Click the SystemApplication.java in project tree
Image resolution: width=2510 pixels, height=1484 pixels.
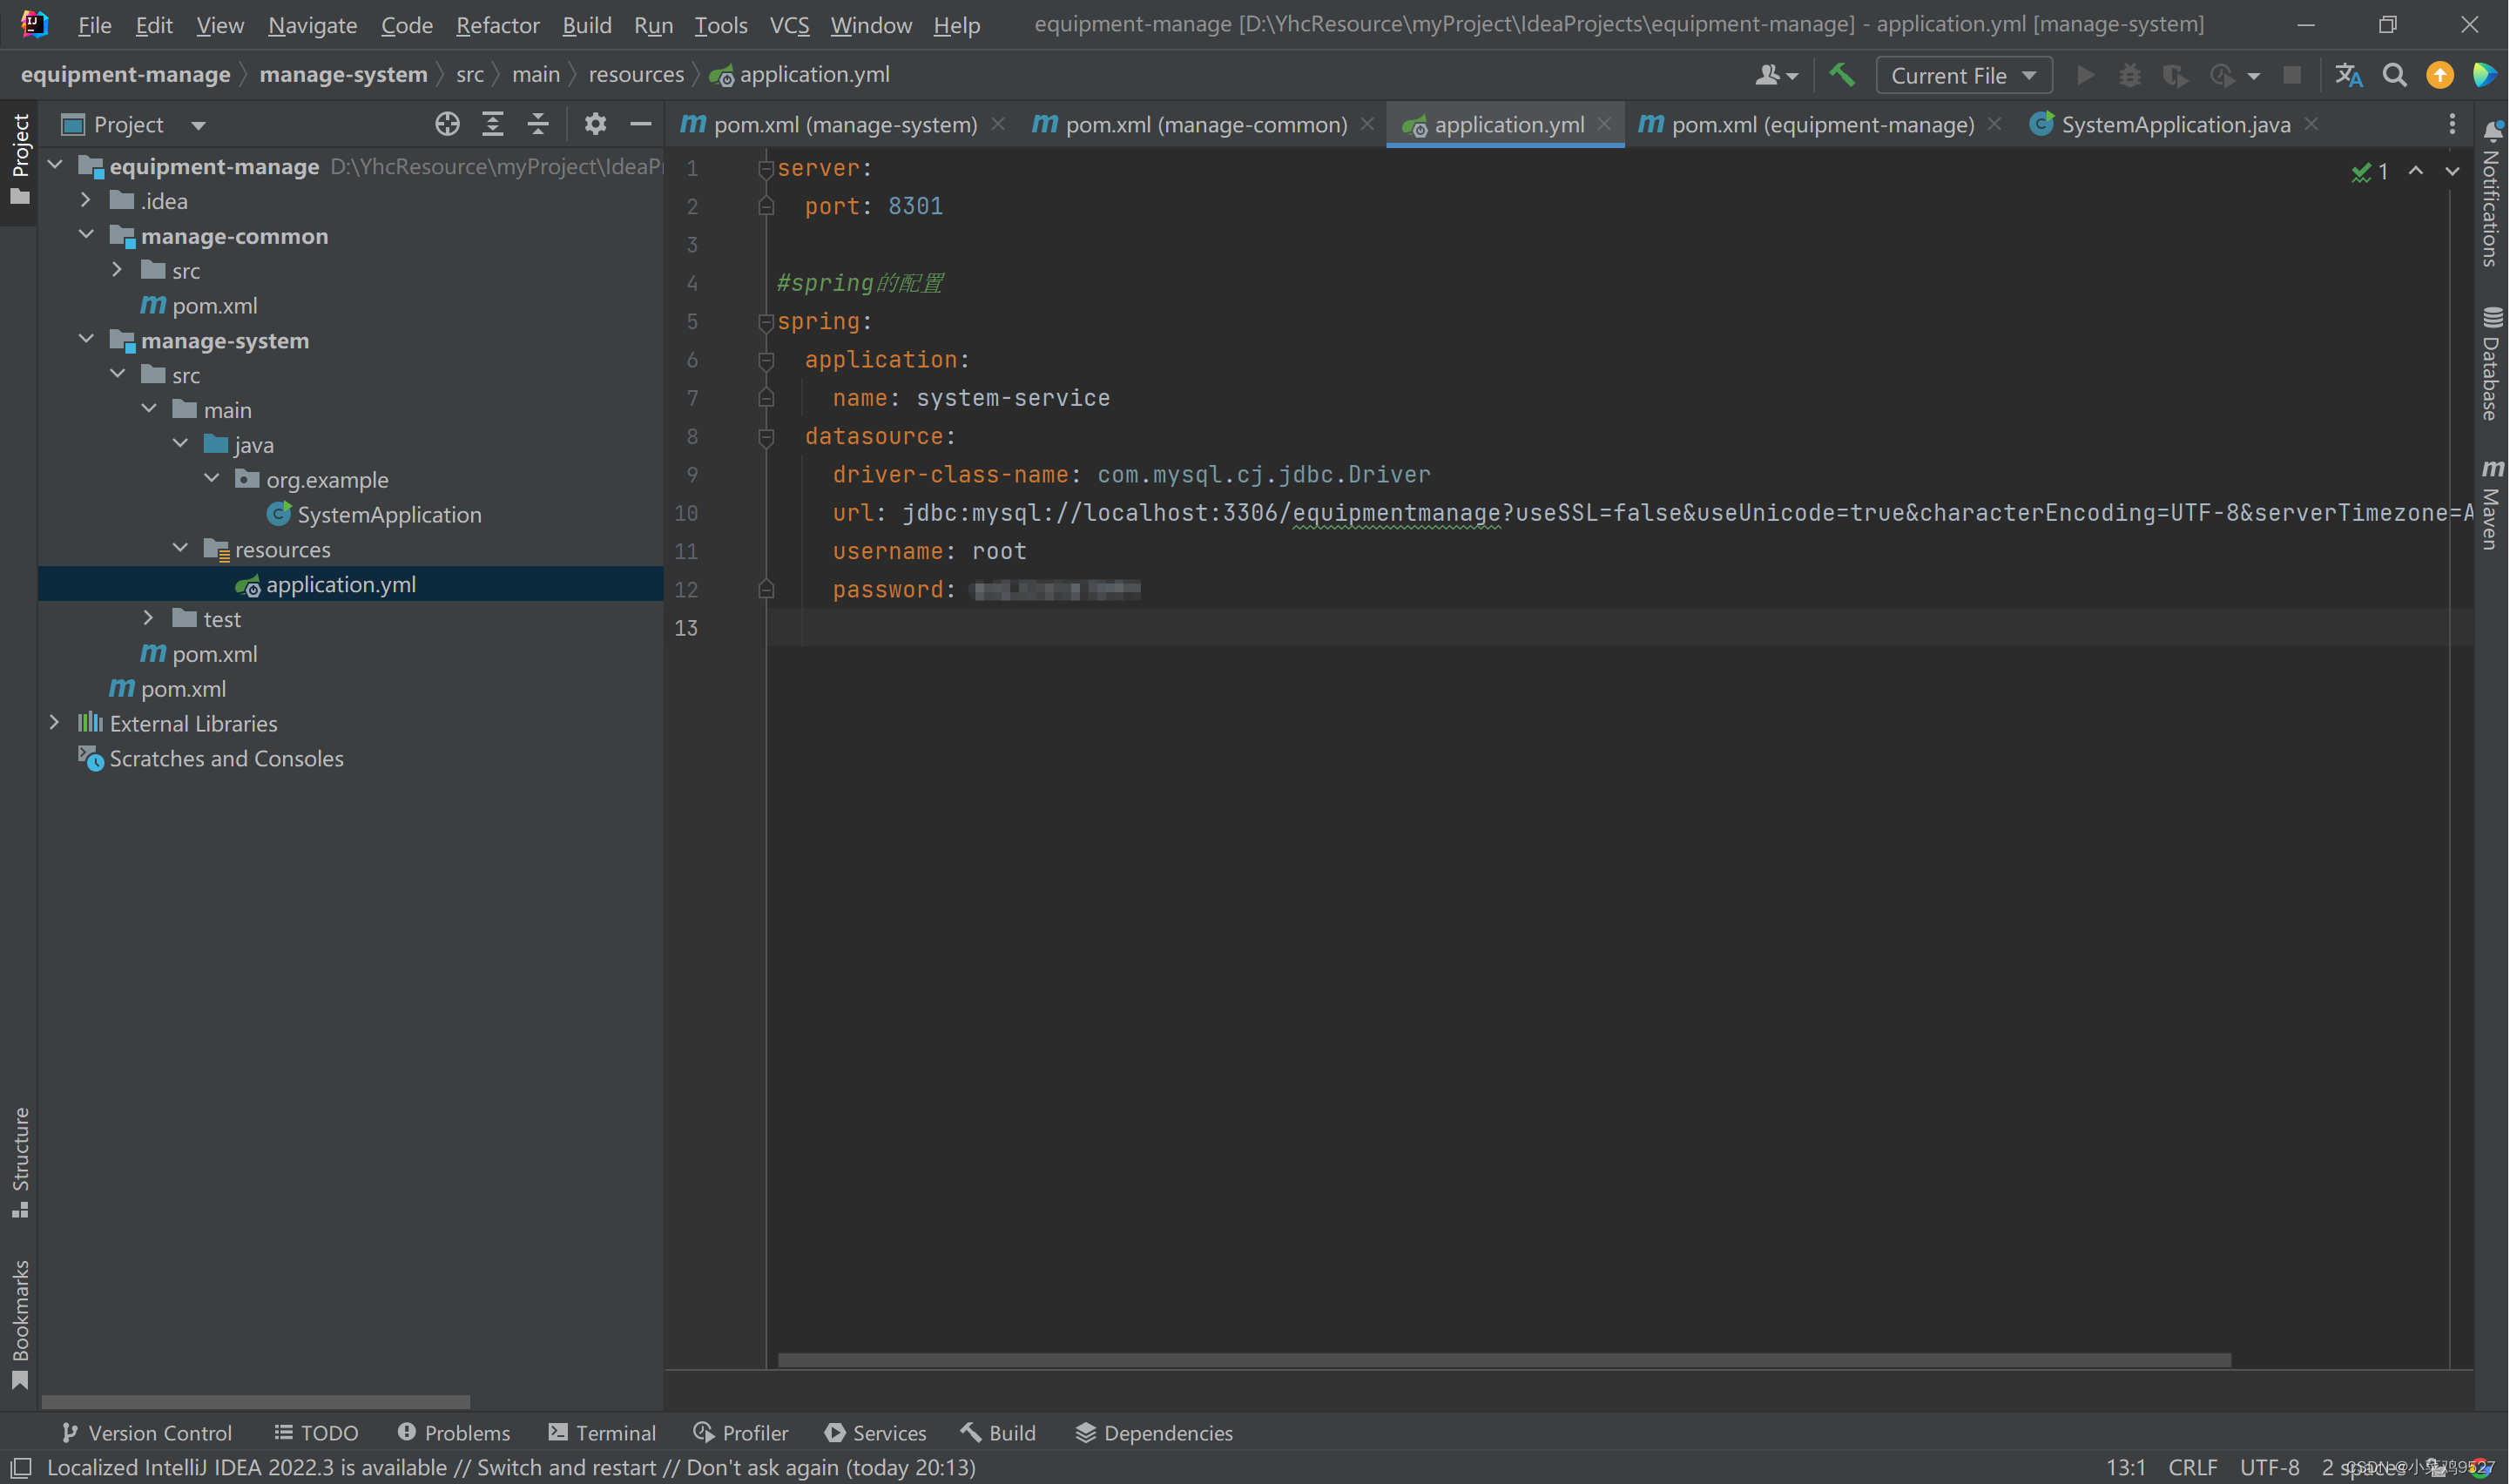[388, 512]
